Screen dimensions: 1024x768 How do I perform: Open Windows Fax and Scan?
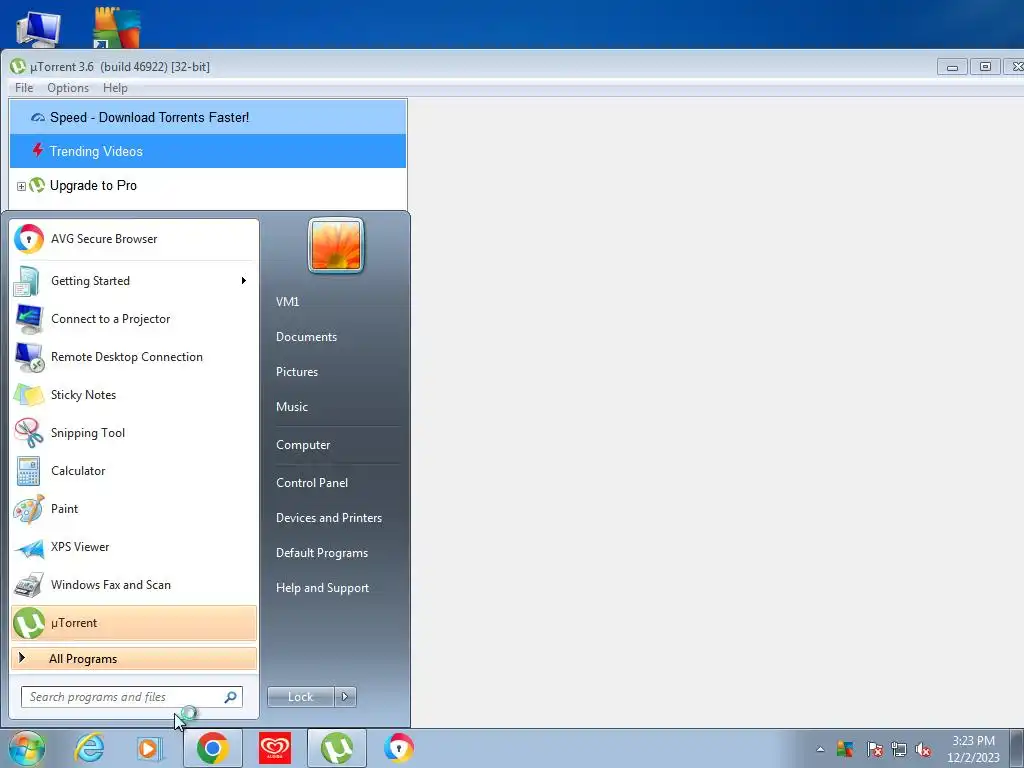(134, 584)
